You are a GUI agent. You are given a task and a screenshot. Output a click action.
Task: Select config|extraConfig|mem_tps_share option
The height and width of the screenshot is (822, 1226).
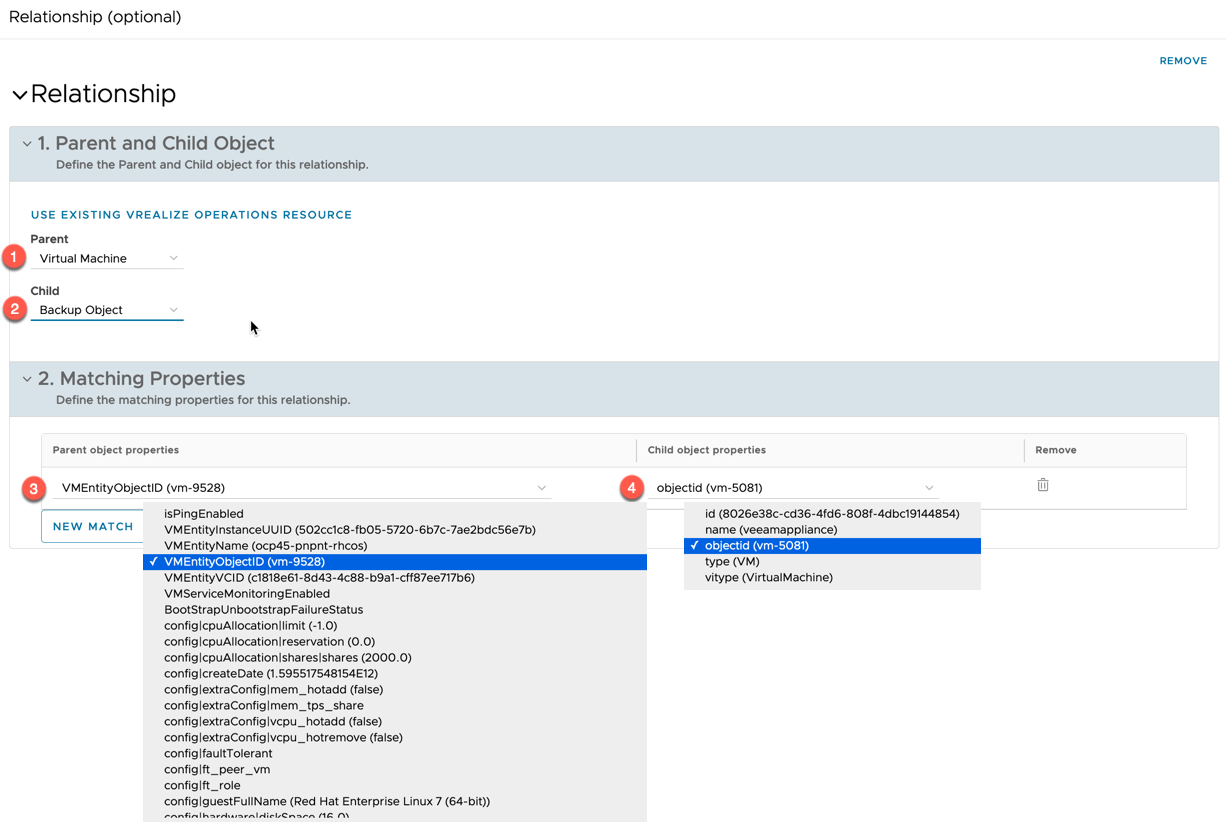(395, 706)
